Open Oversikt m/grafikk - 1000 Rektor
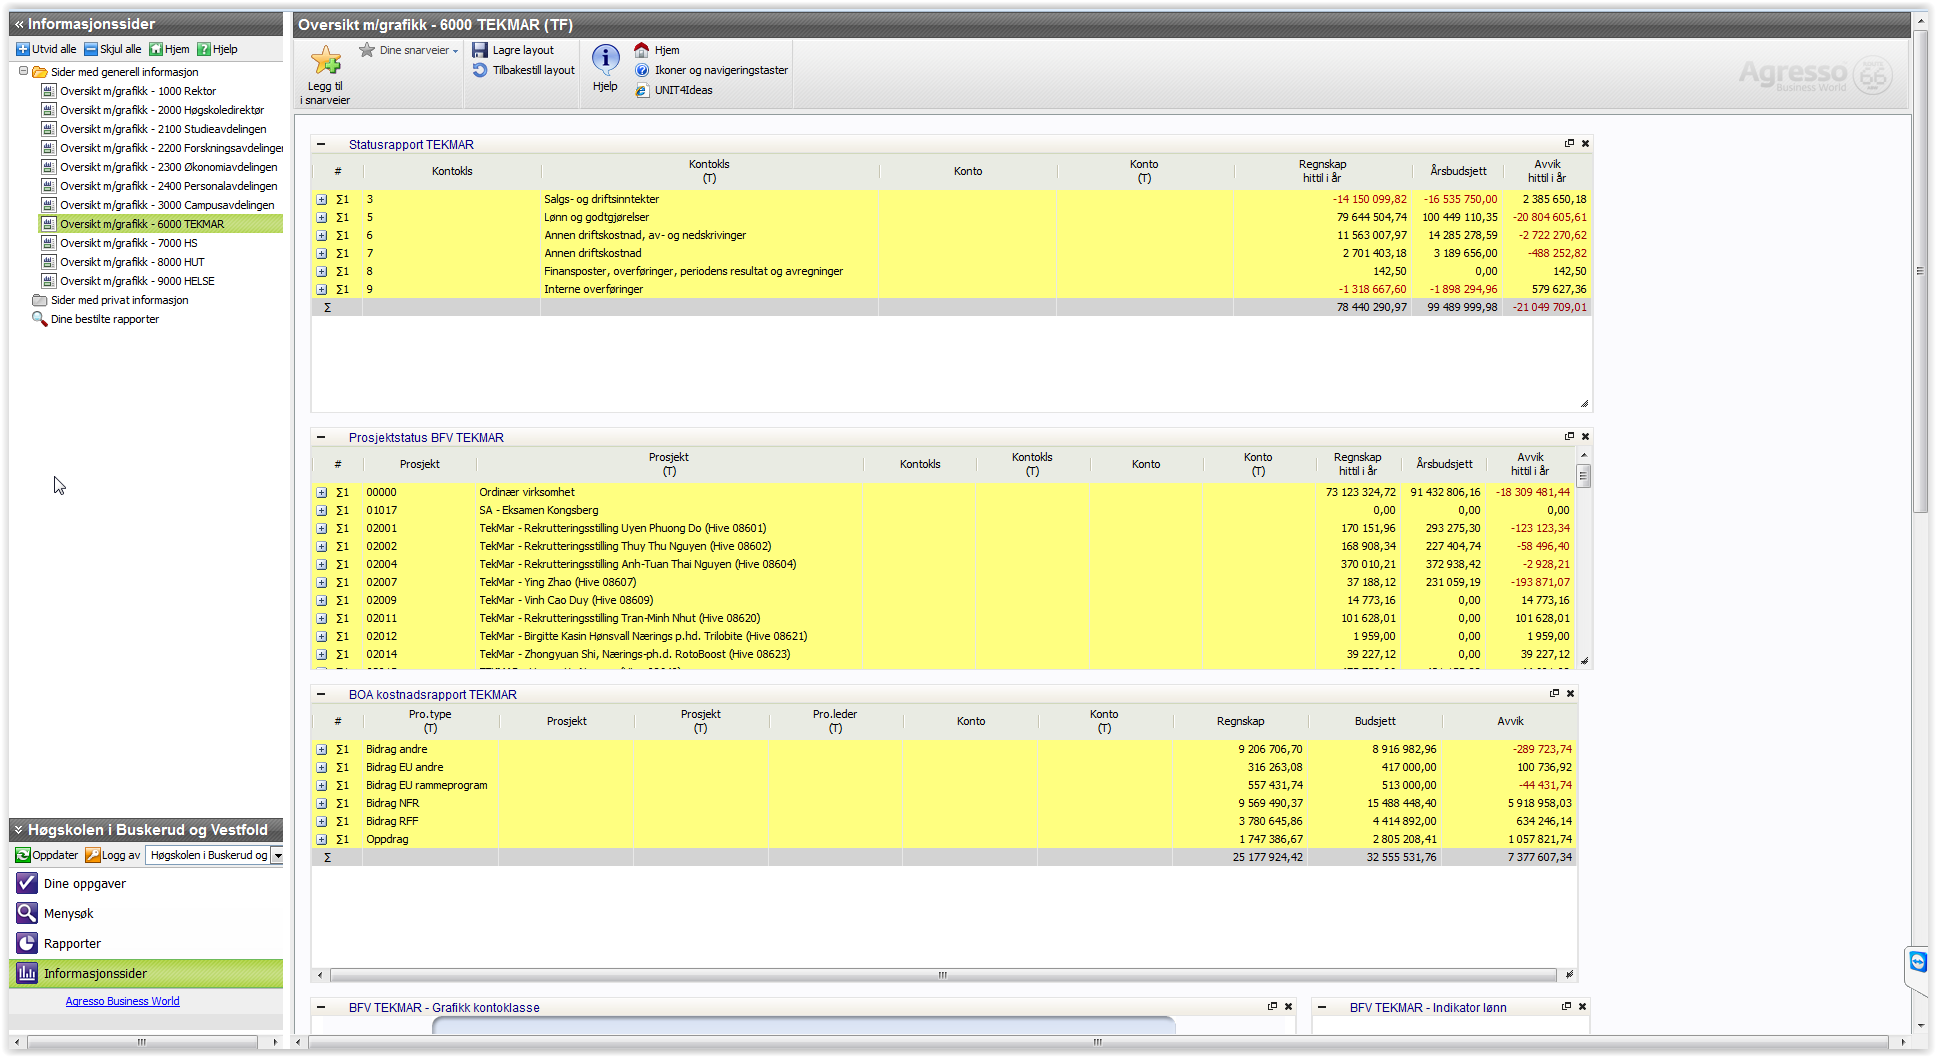This screenshot has height=1057, width=1936. pos(138,91)
